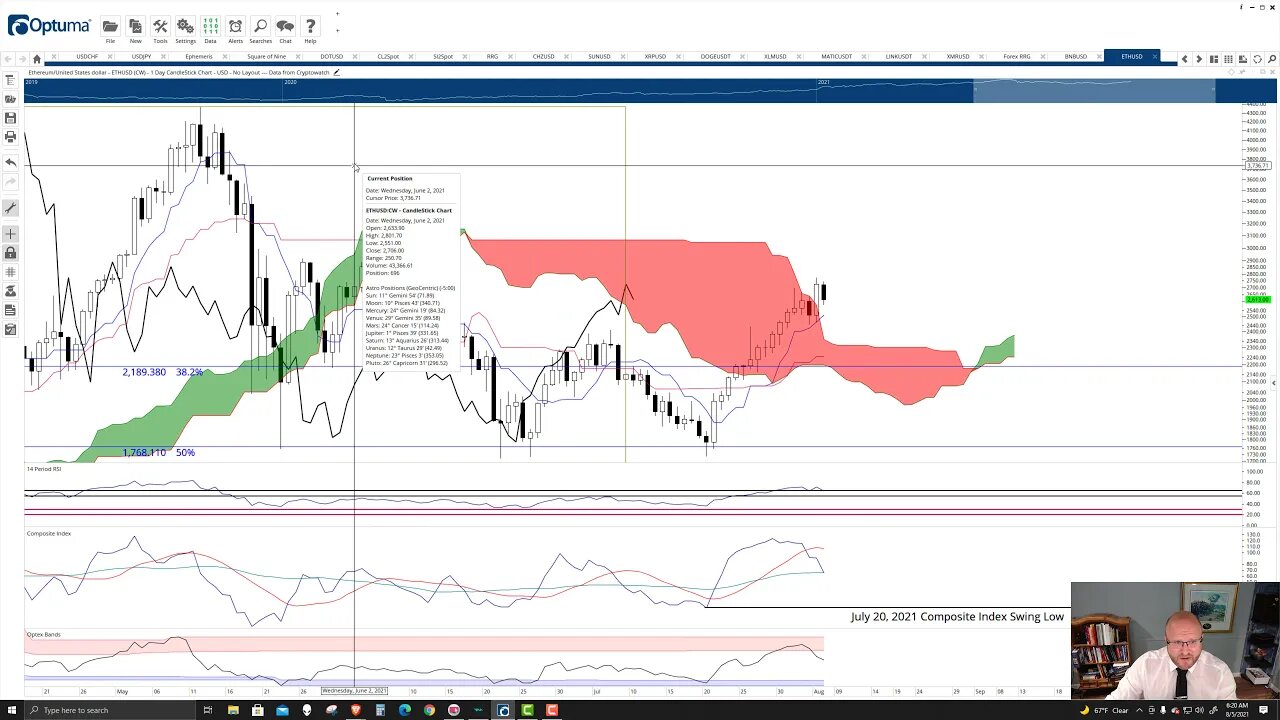
Task: Open the Settings gears icon
Action: 185,26
